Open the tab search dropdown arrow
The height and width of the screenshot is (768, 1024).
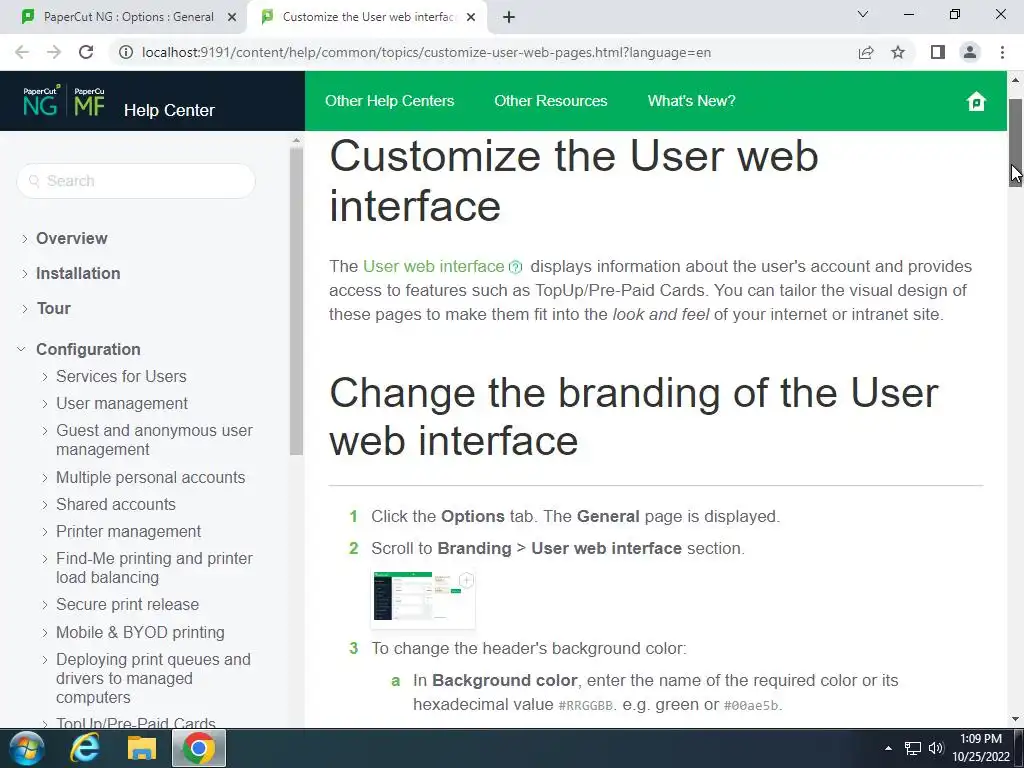pyautogui.click(x=863, y=14)
